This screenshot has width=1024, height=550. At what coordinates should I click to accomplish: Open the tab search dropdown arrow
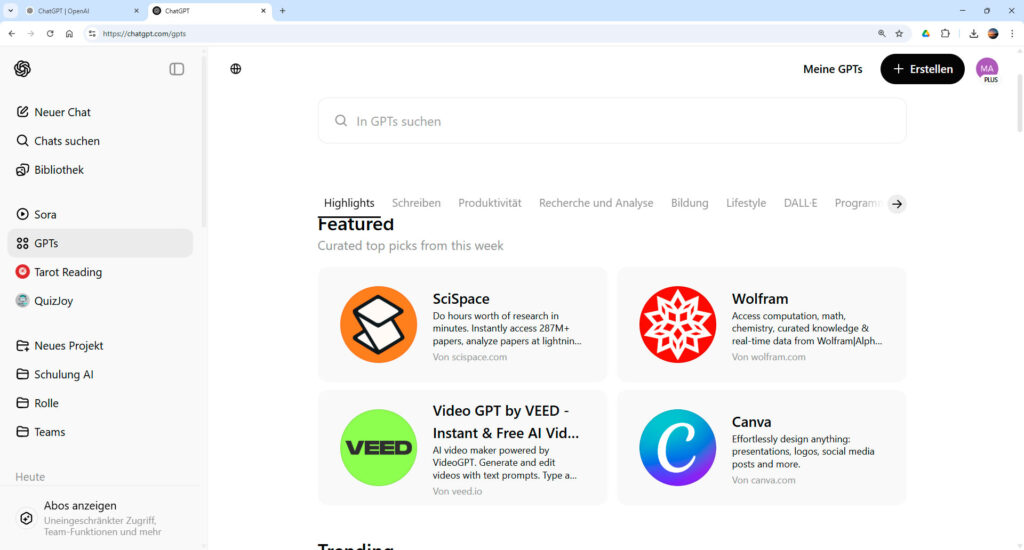pyautogui.click(x=10, y=11)
